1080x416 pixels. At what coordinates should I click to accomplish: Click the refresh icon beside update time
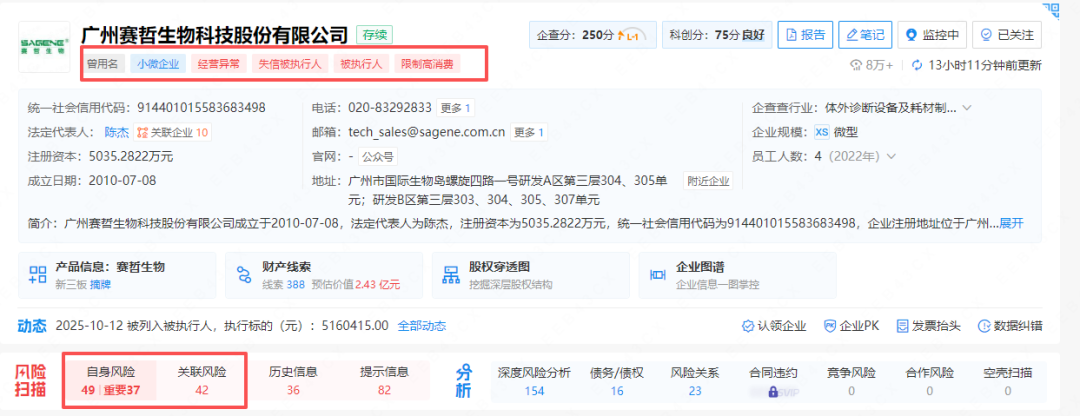917,66
